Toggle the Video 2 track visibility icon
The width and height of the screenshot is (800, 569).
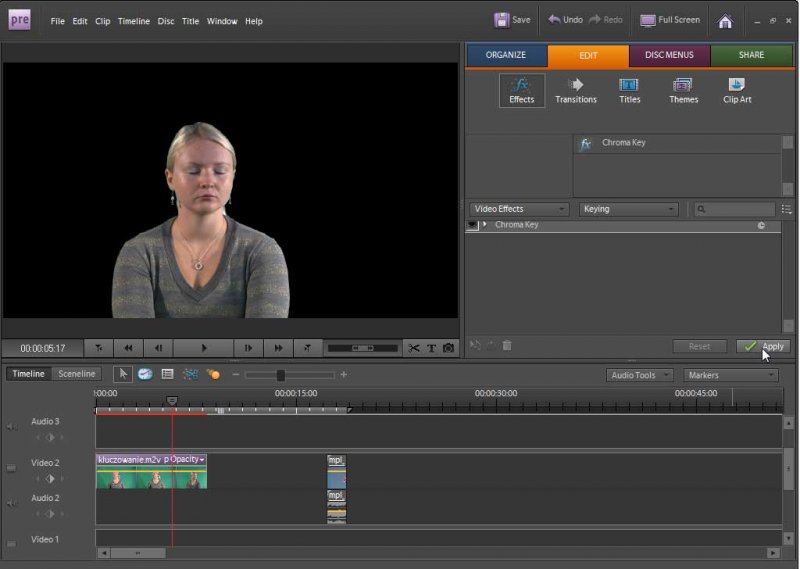click(x=12, y=467)
